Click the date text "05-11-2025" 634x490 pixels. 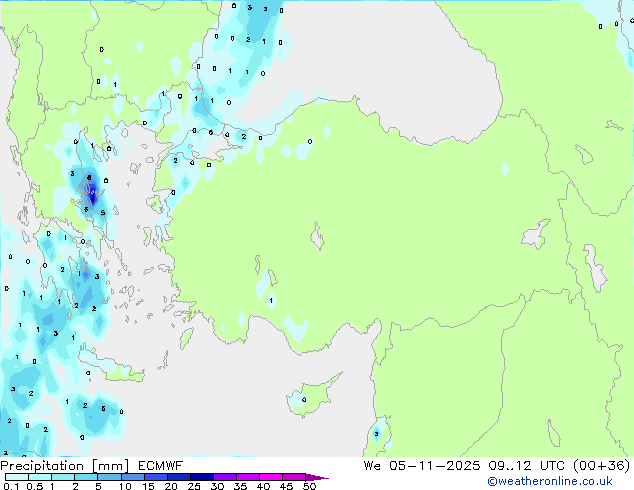pyautogui.click(x=435, y=466)
